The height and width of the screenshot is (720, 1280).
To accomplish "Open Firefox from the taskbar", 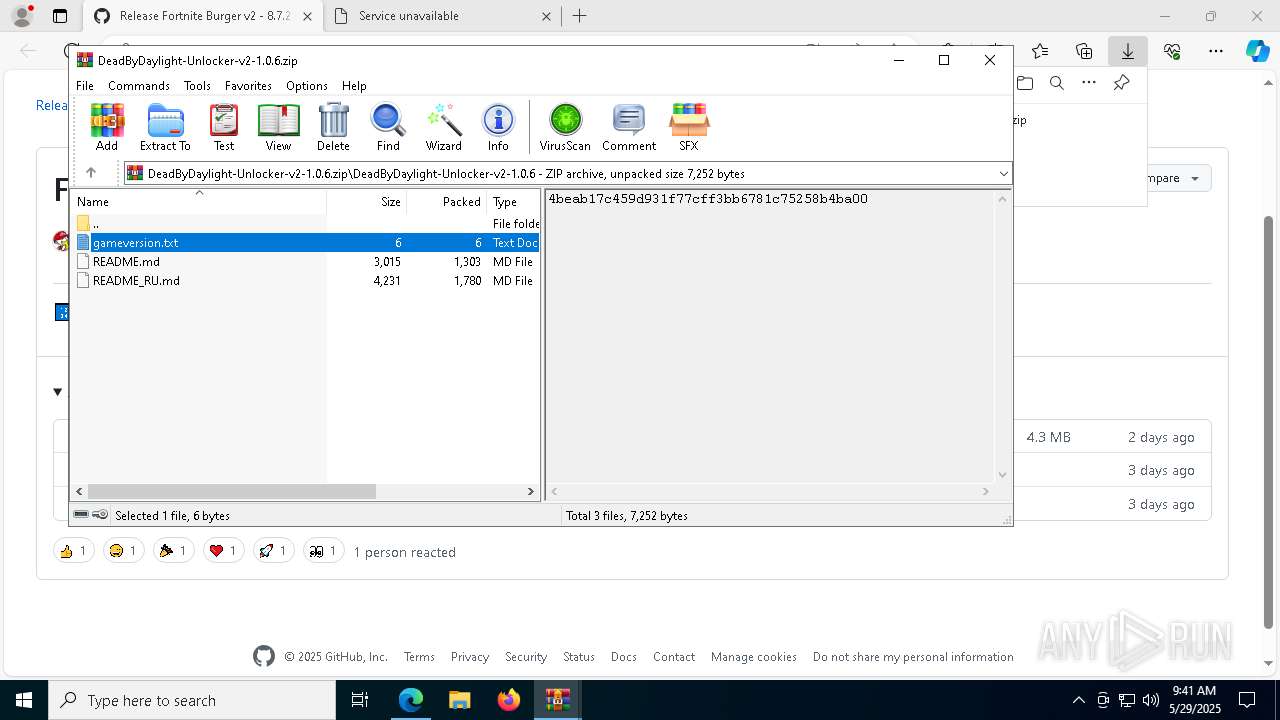I will point(508,700).
